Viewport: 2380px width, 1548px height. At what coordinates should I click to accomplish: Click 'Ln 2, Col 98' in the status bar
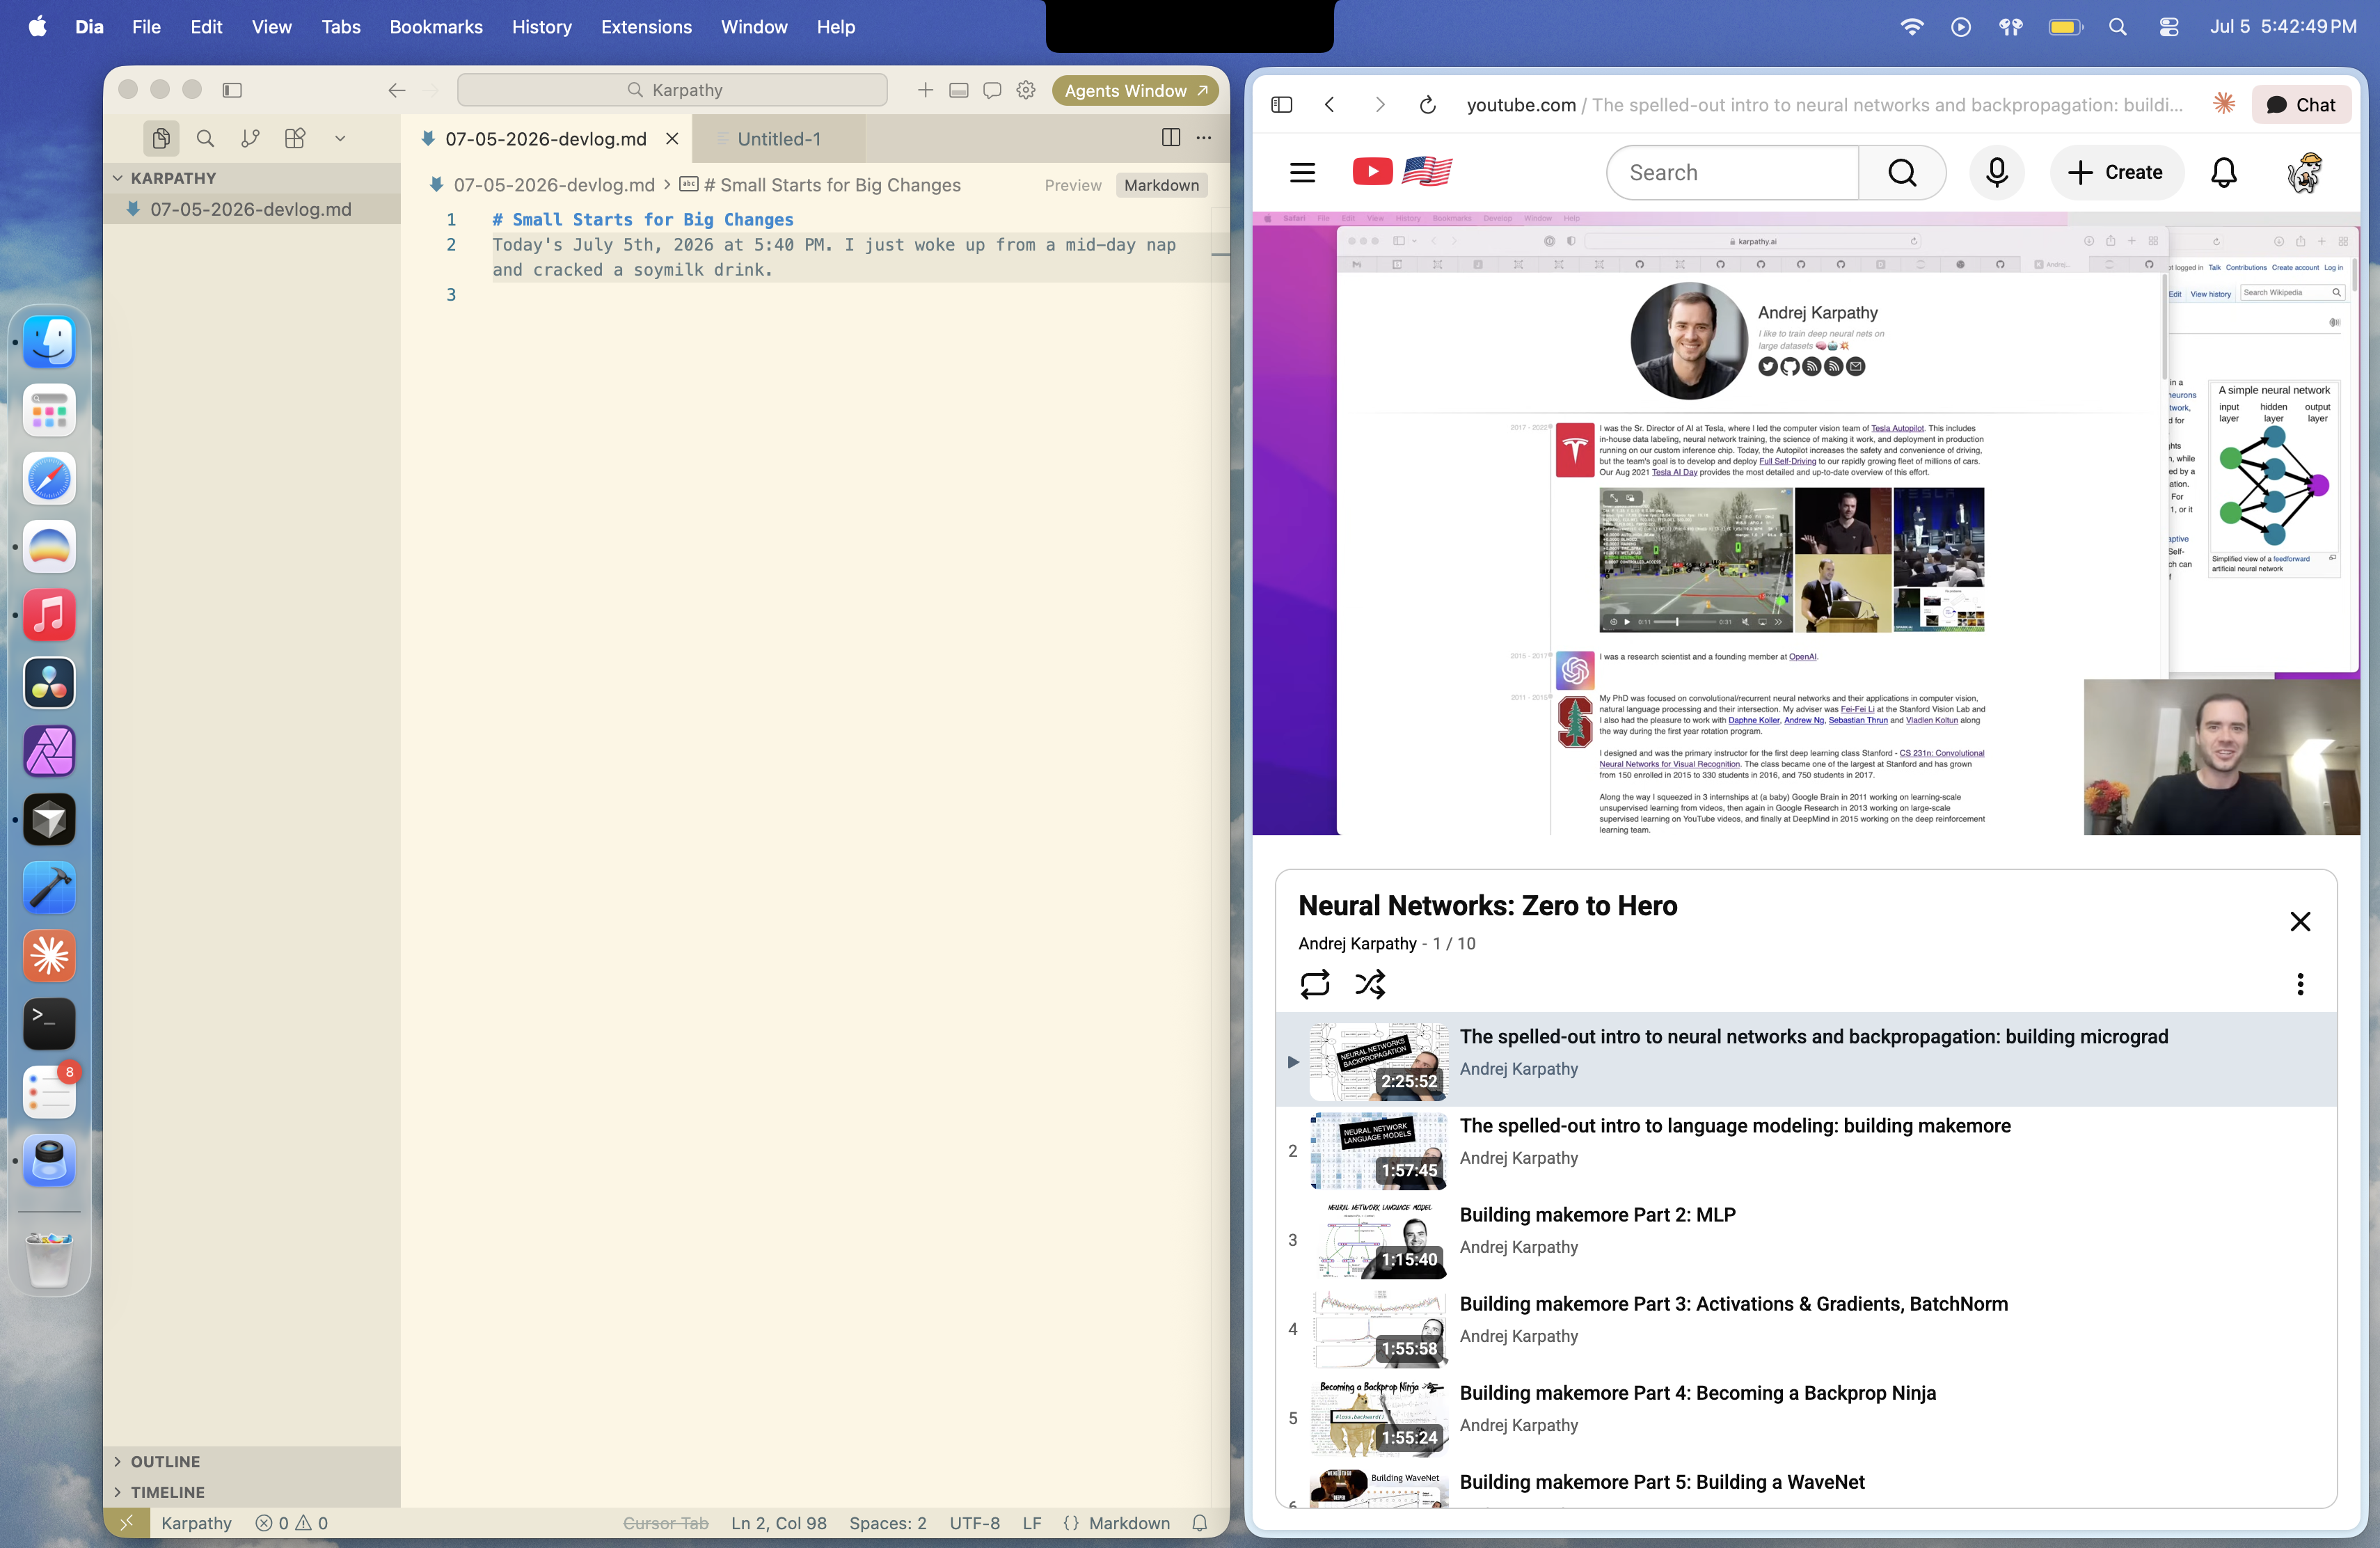[778, 1522]
